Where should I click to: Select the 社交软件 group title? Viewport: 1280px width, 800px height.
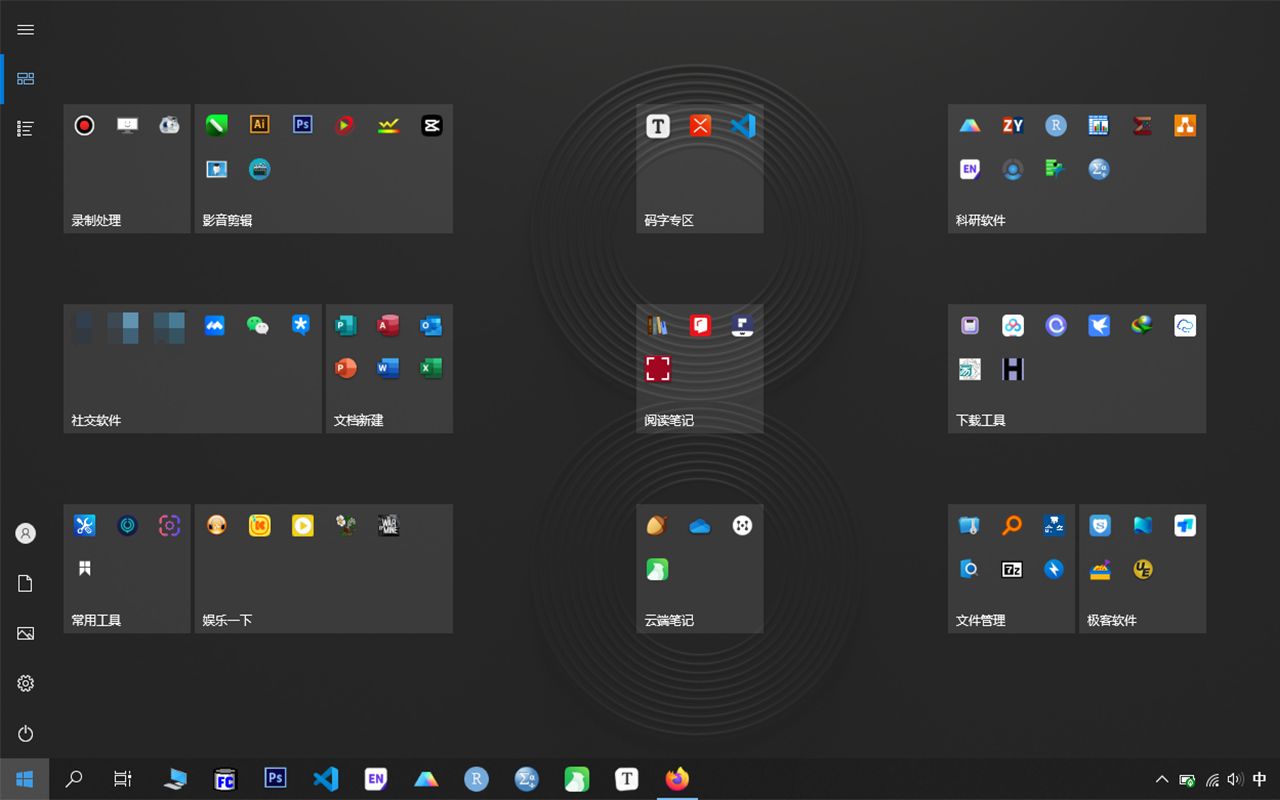click(96, 420)
